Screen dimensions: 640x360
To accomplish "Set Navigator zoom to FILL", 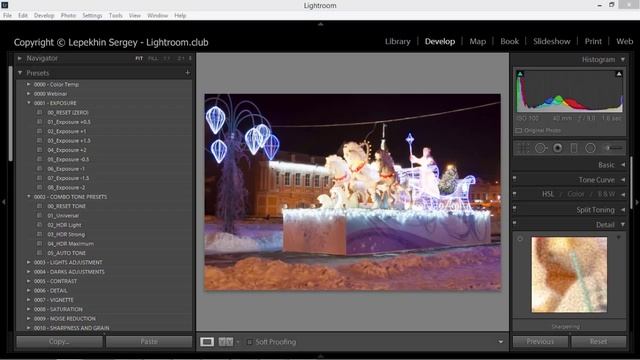I will (x=153, y=58).
